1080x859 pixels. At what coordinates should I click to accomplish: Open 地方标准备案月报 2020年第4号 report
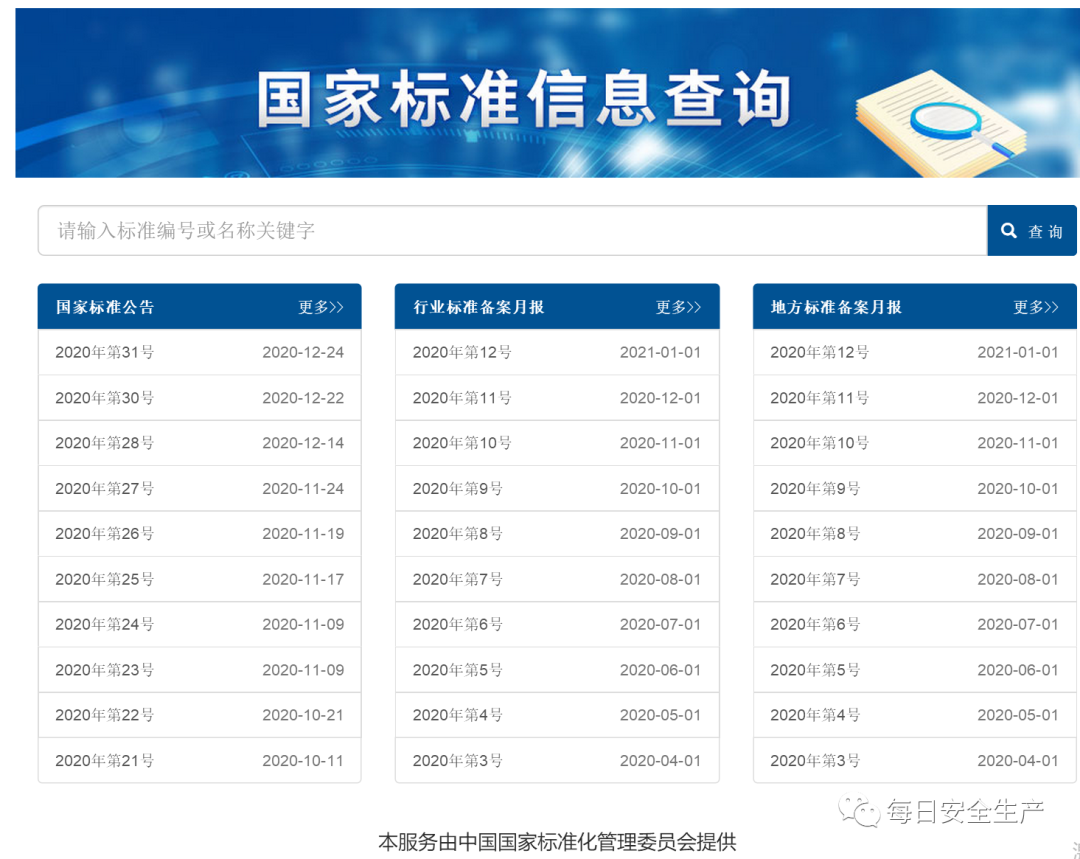click(x=815, y=716)
